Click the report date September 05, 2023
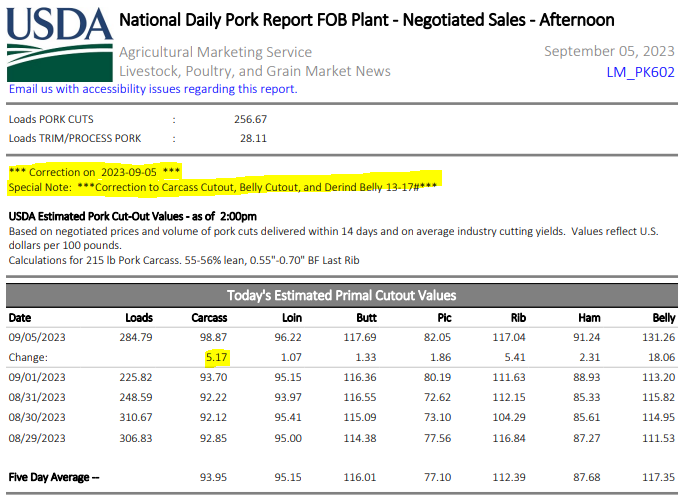Image resolution: width=694 pixels, height=500 pixels. point(612,51)
